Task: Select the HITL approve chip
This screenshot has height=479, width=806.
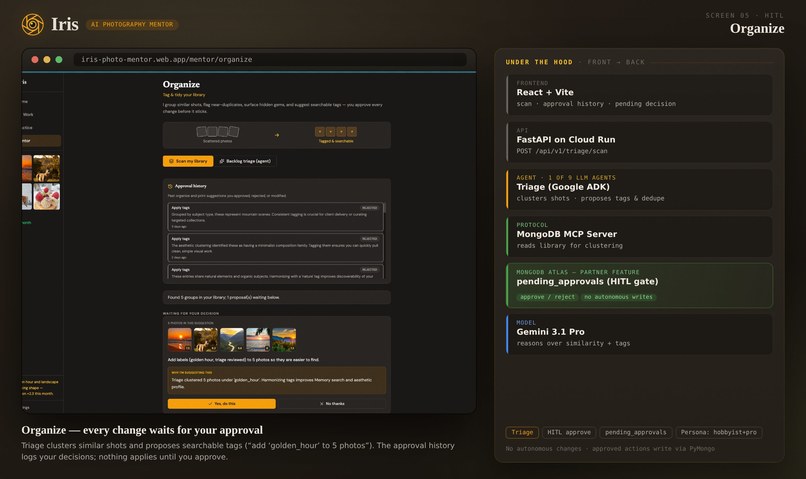Action: 569,433
